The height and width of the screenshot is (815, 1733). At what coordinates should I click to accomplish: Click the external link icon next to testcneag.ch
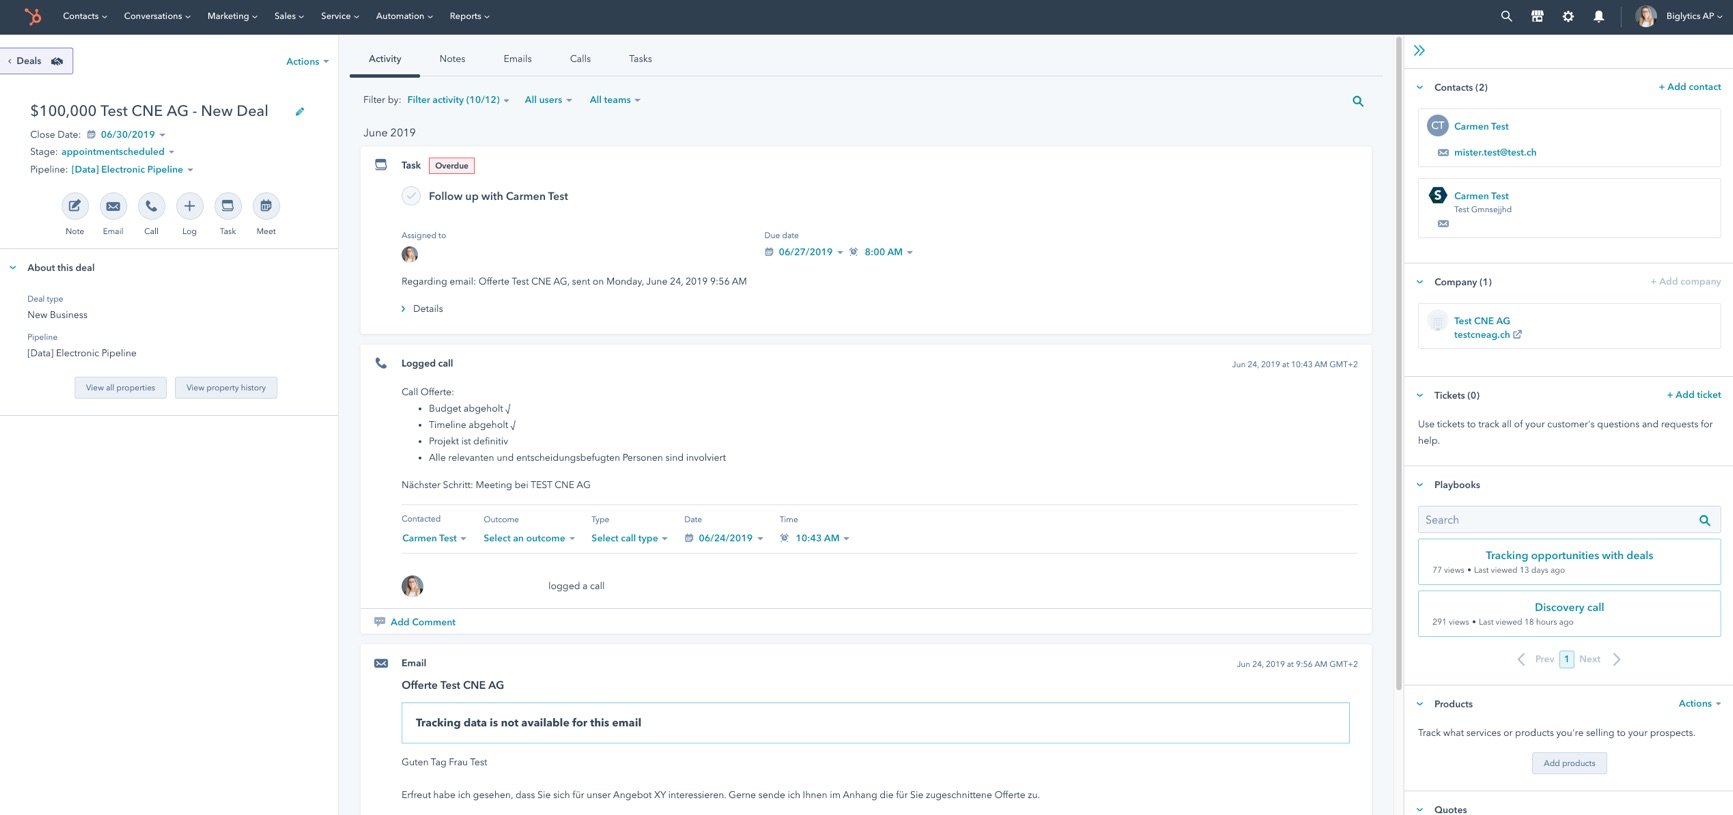[x=1517, y=335]
